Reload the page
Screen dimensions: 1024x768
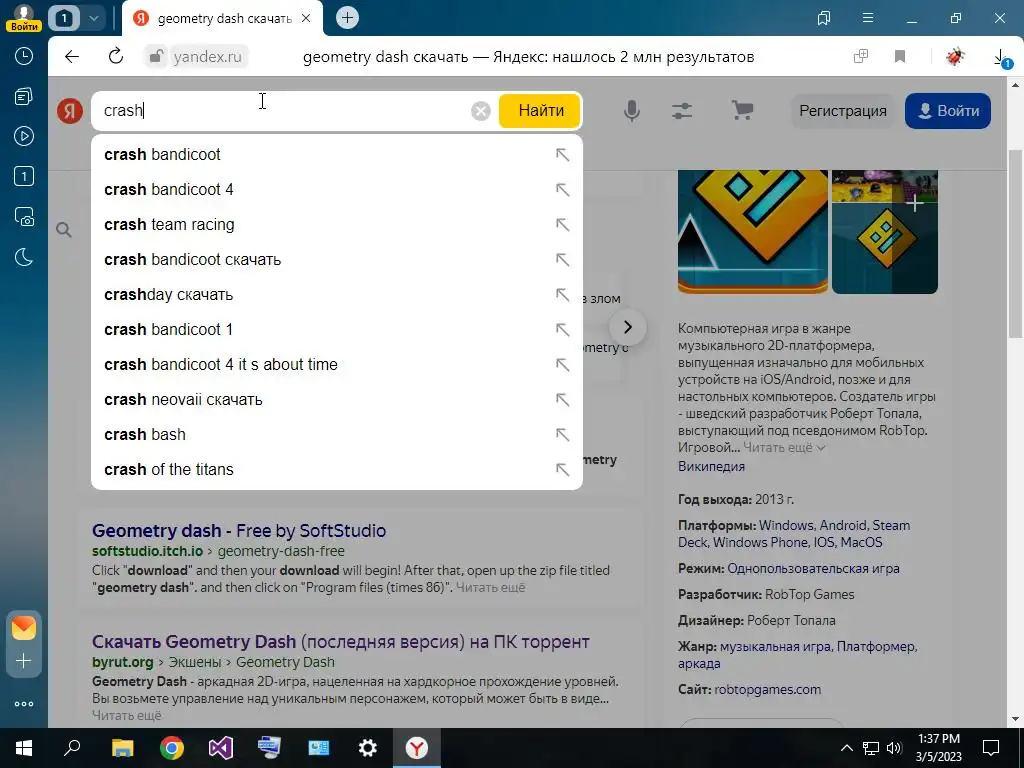(116, 56)
